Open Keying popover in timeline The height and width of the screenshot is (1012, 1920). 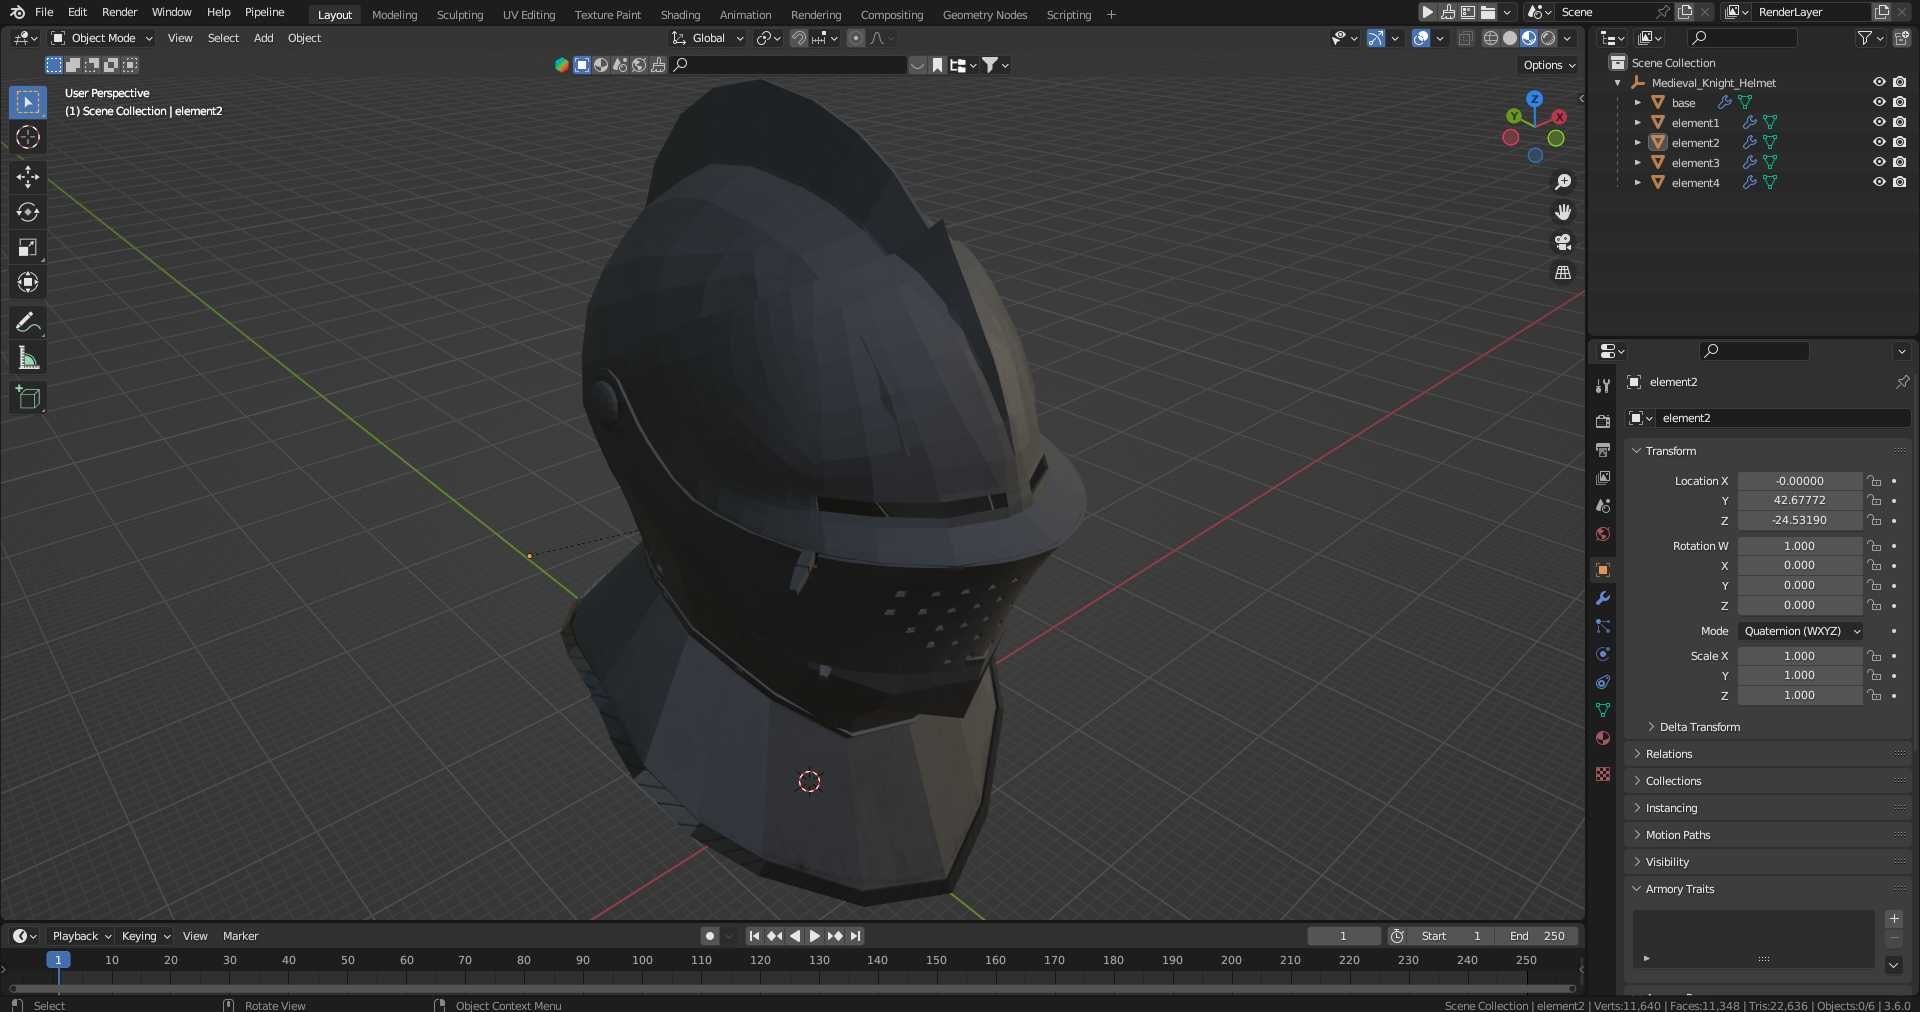click(145, 936)
